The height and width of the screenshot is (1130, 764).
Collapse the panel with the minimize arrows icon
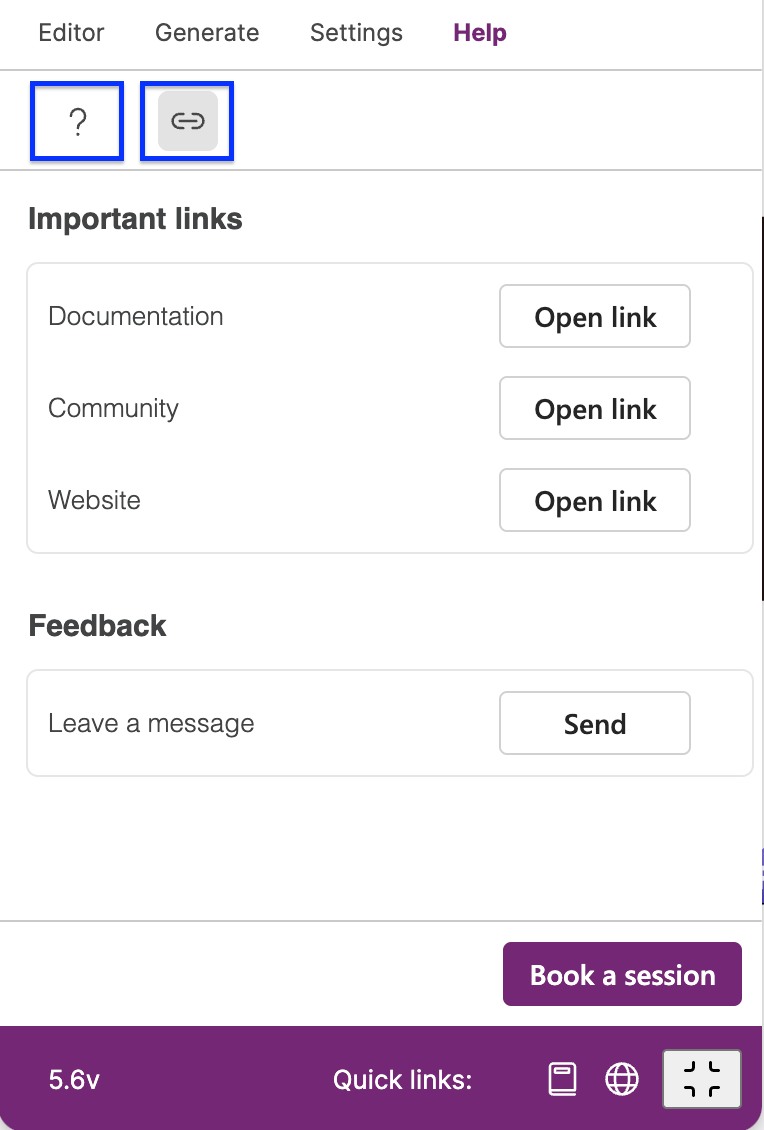[x=701, y=1079]
